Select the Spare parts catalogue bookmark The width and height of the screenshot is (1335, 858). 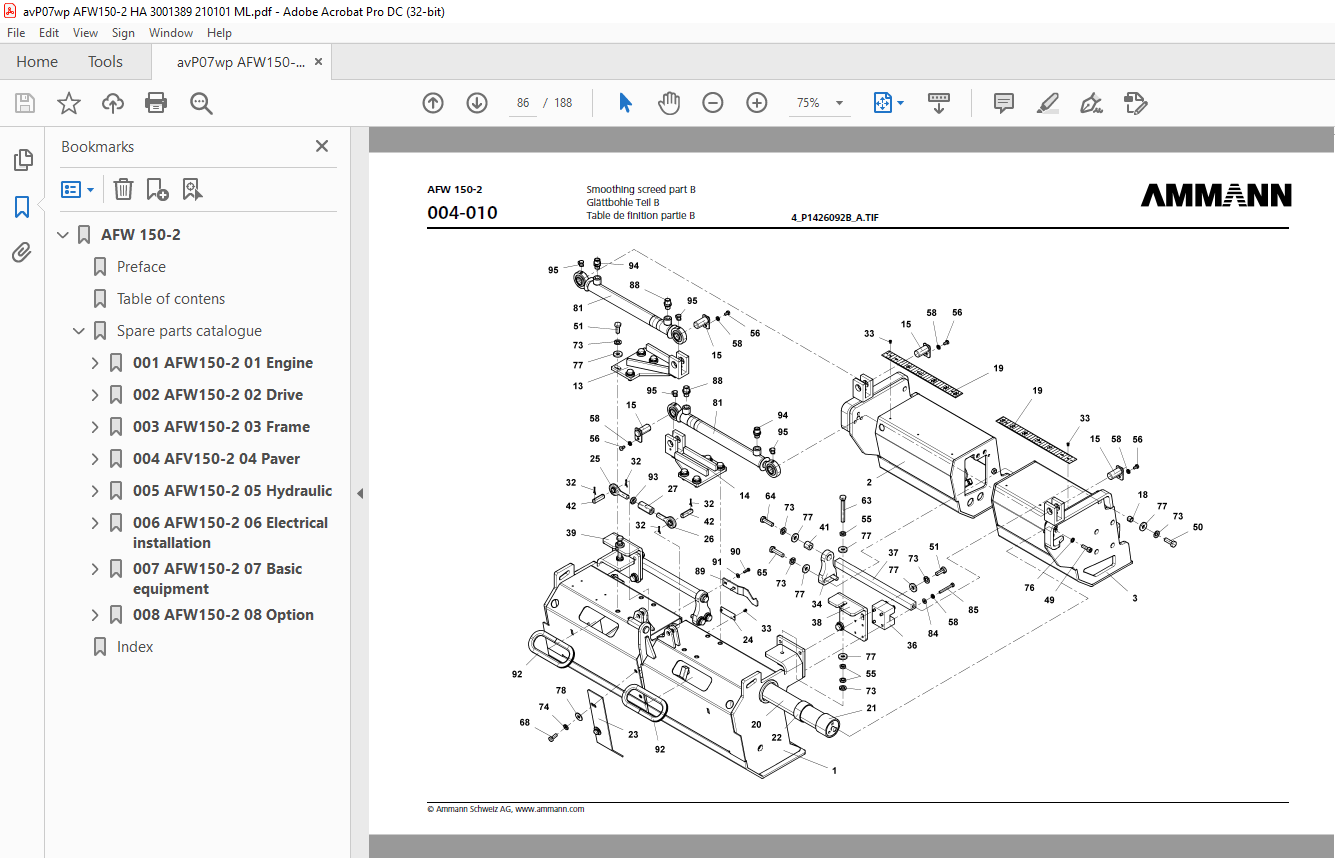189,331
